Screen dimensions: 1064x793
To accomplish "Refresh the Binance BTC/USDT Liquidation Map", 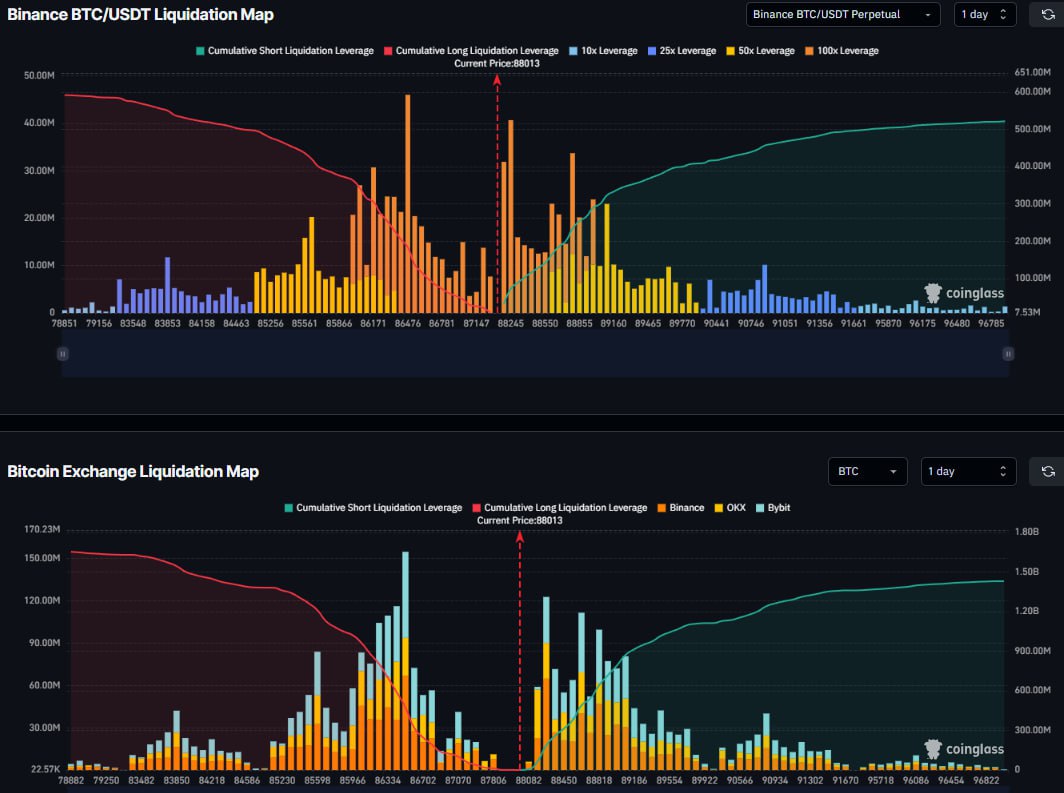I will click(1048, 15).
